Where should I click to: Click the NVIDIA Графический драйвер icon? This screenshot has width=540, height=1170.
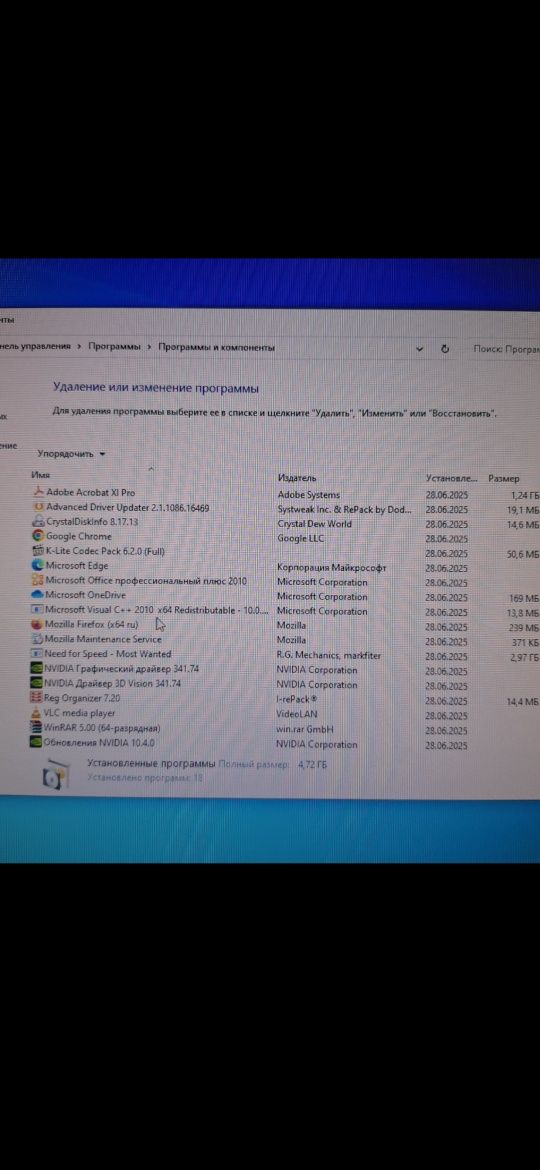pyautogui.click(x=37, y=669)
